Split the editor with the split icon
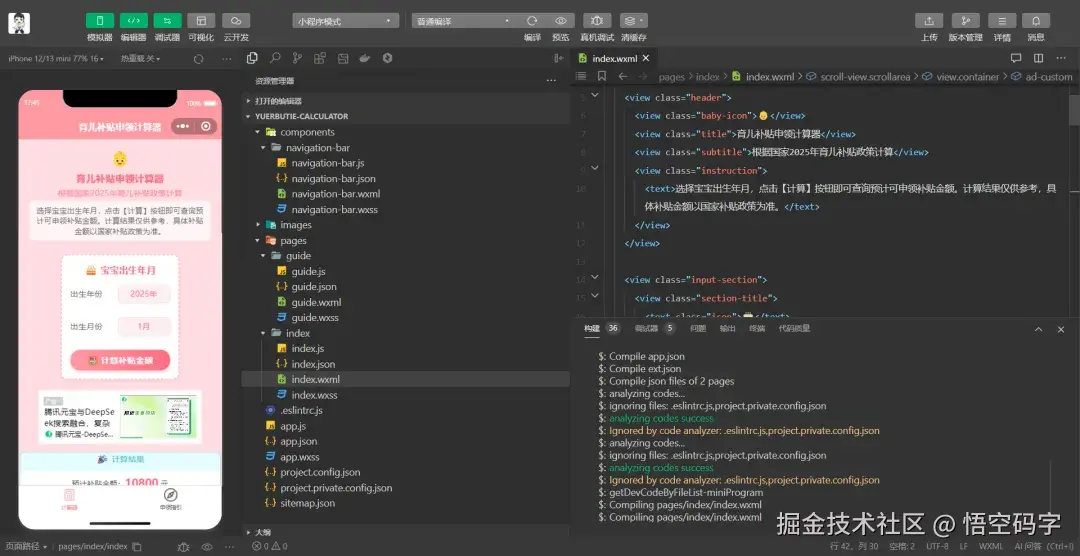This screenshot has height=556, width=1080. [1038, 59]
